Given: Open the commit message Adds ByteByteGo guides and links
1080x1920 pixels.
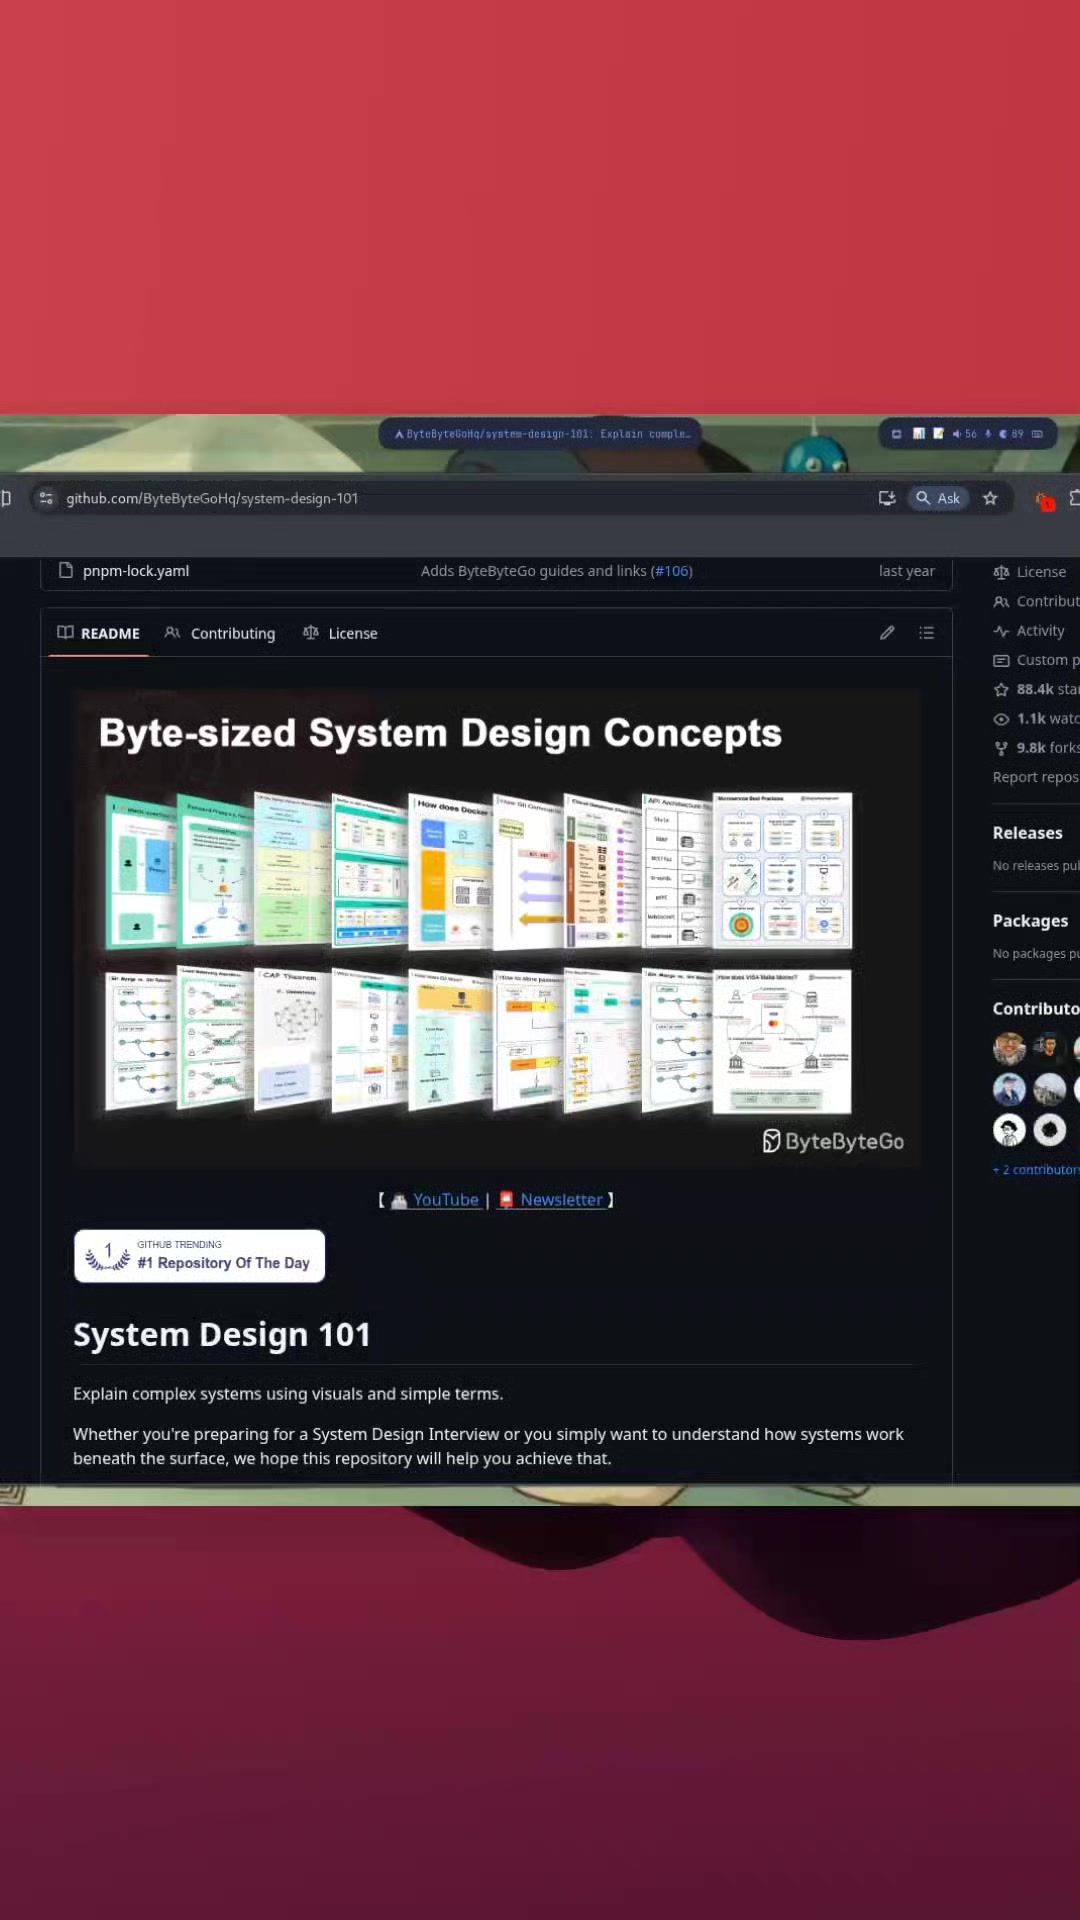Looking at the screenshot, I should tap(533, 571).
